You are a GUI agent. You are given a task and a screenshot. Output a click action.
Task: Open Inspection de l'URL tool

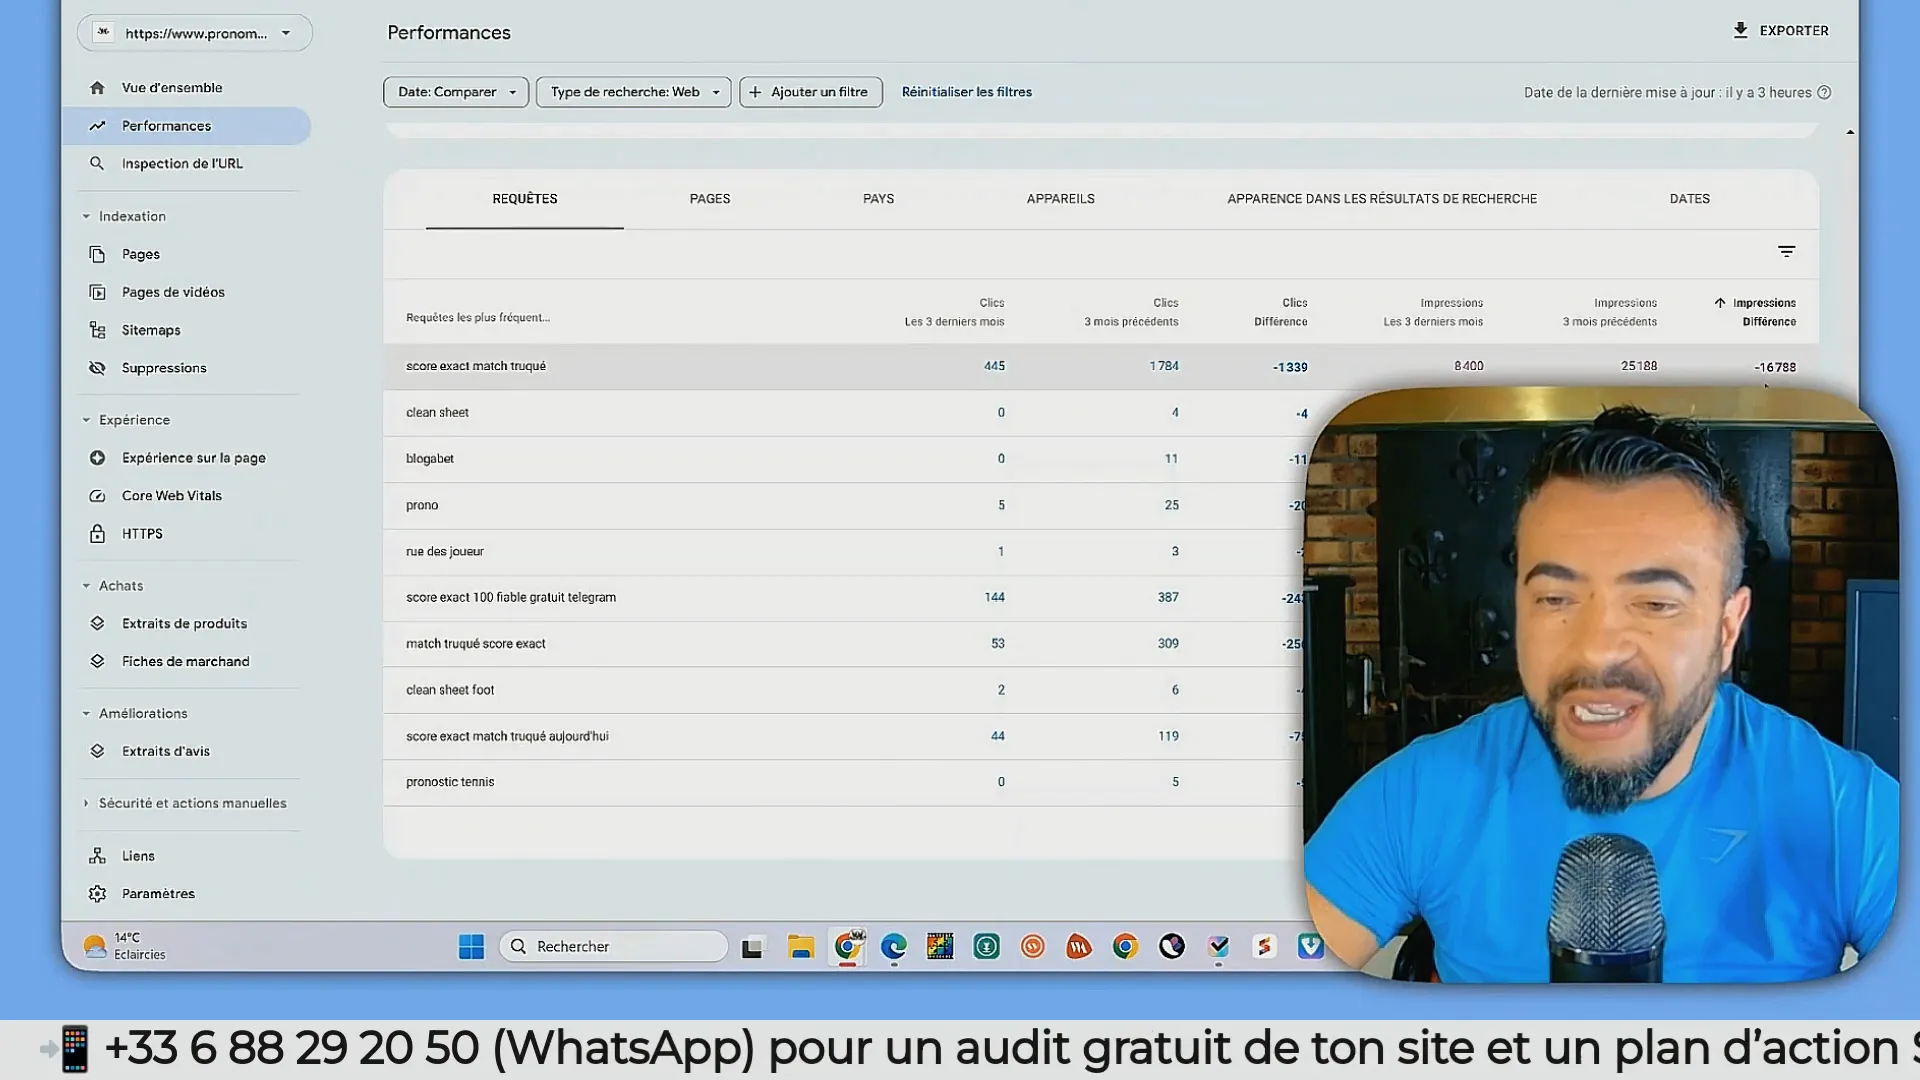181,164
